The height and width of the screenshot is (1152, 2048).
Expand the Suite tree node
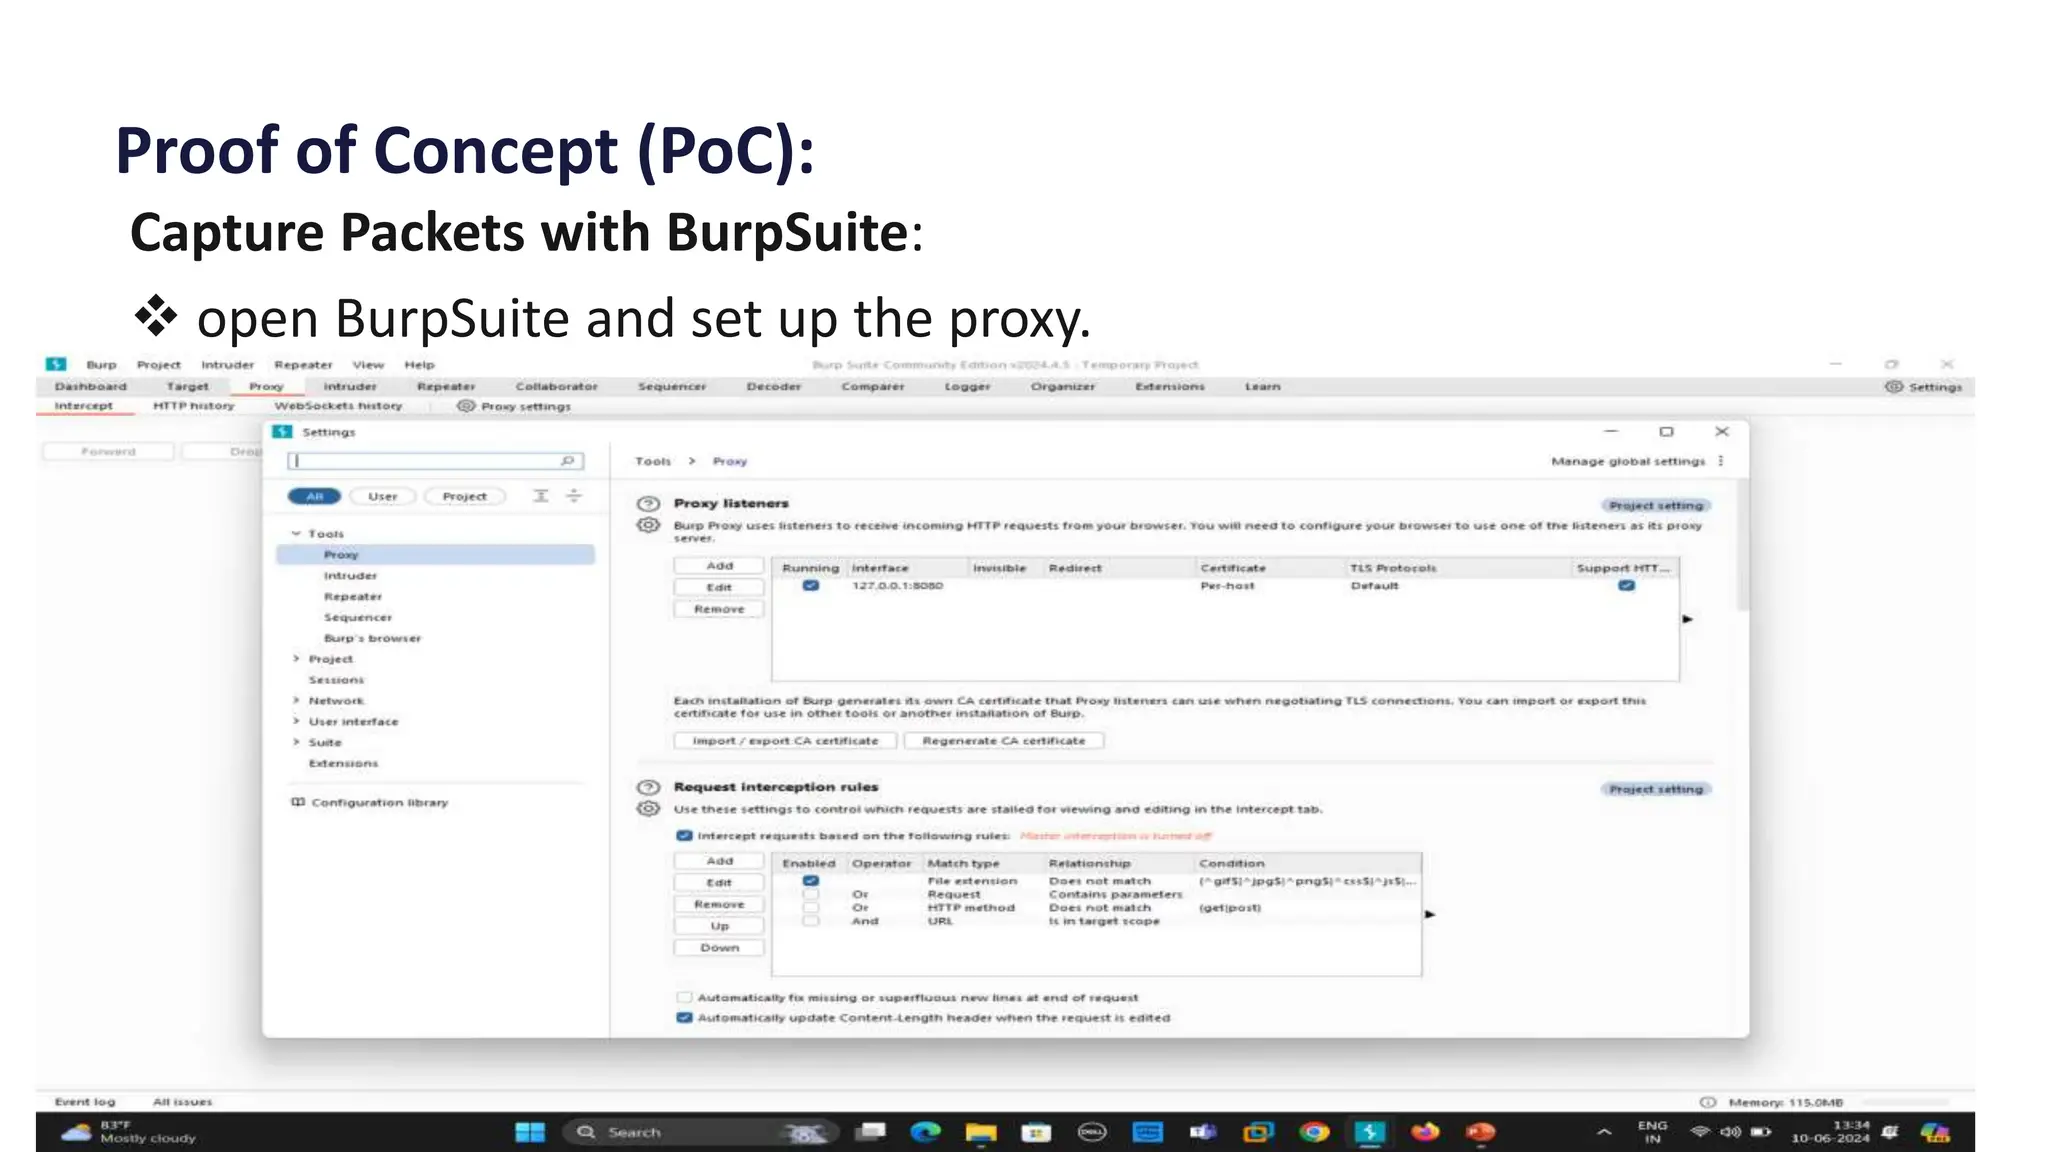point(296,742)
